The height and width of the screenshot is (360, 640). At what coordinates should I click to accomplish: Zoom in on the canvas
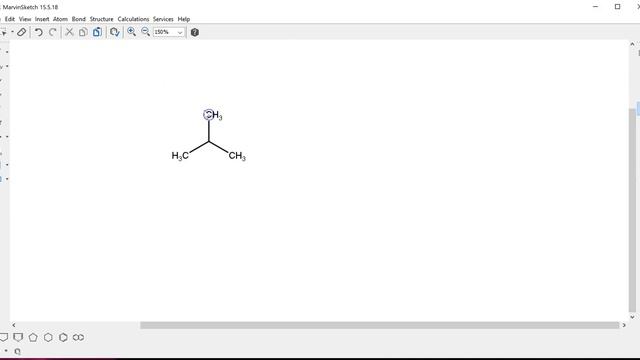click(131, 32)
